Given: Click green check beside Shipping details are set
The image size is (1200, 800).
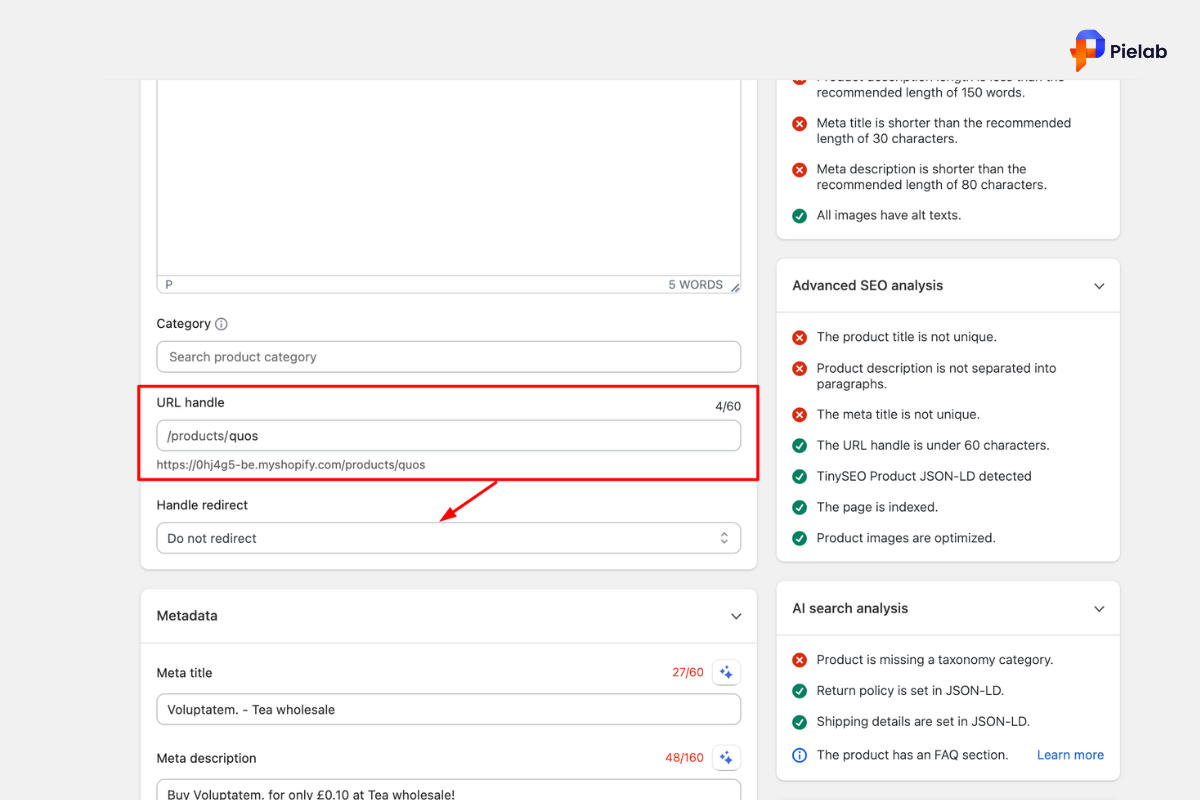Looking at the screenshot, I should click(799, 722).
